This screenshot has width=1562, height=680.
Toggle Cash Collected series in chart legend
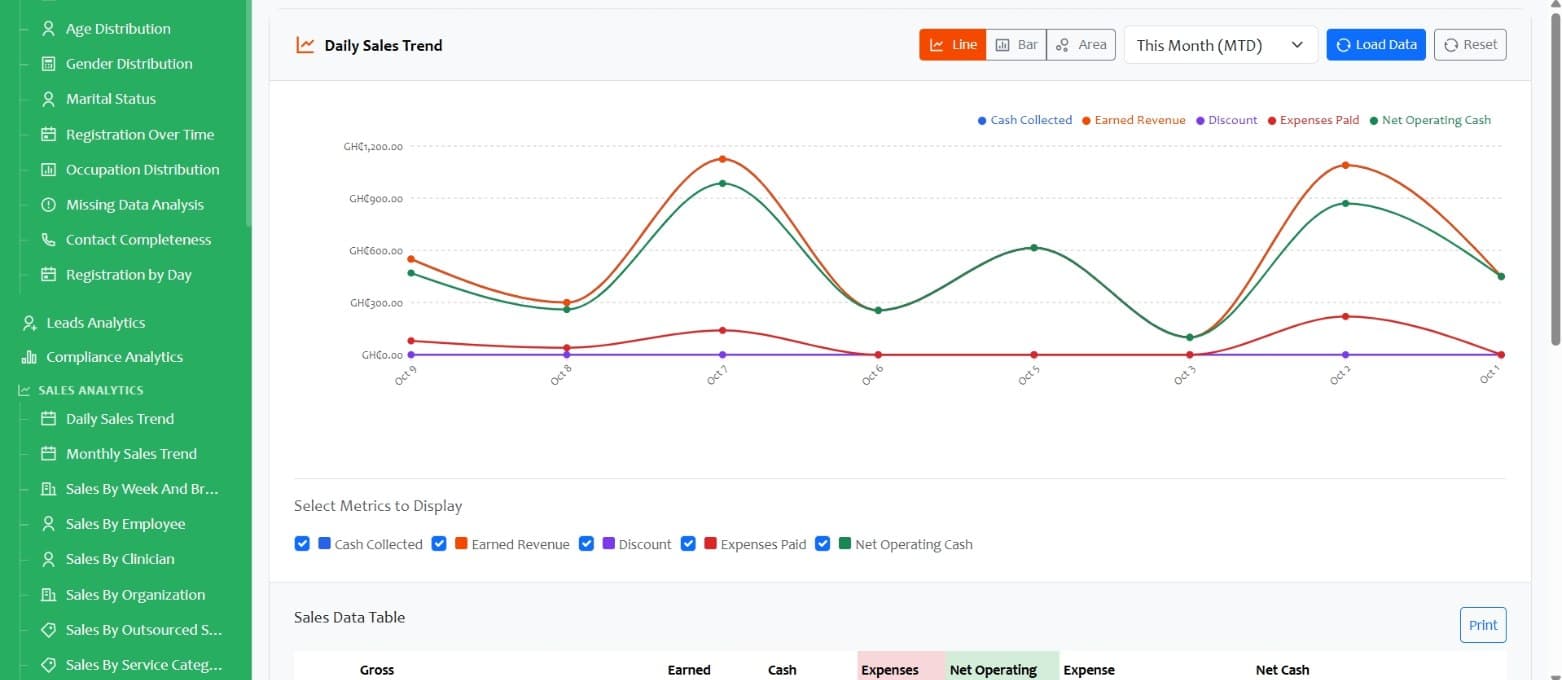pyautogui.click(x=1025, y=120)
